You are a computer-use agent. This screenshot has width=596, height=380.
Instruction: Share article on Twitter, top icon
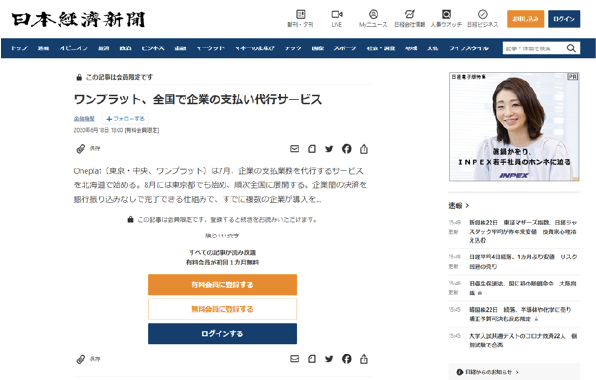point(329,149)
